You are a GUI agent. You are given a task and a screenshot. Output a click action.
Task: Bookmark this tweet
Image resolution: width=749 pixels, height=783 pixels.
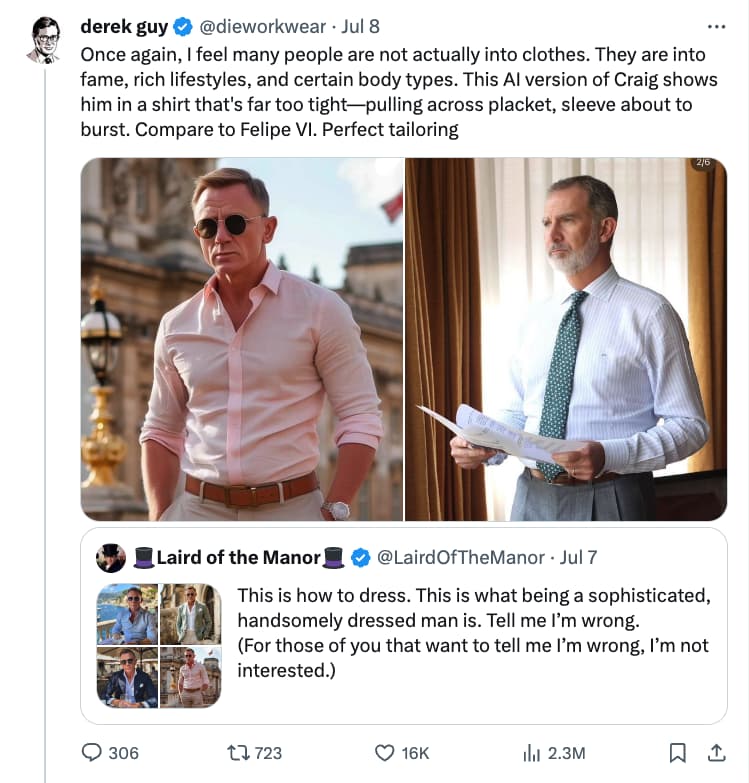[677, 753]
